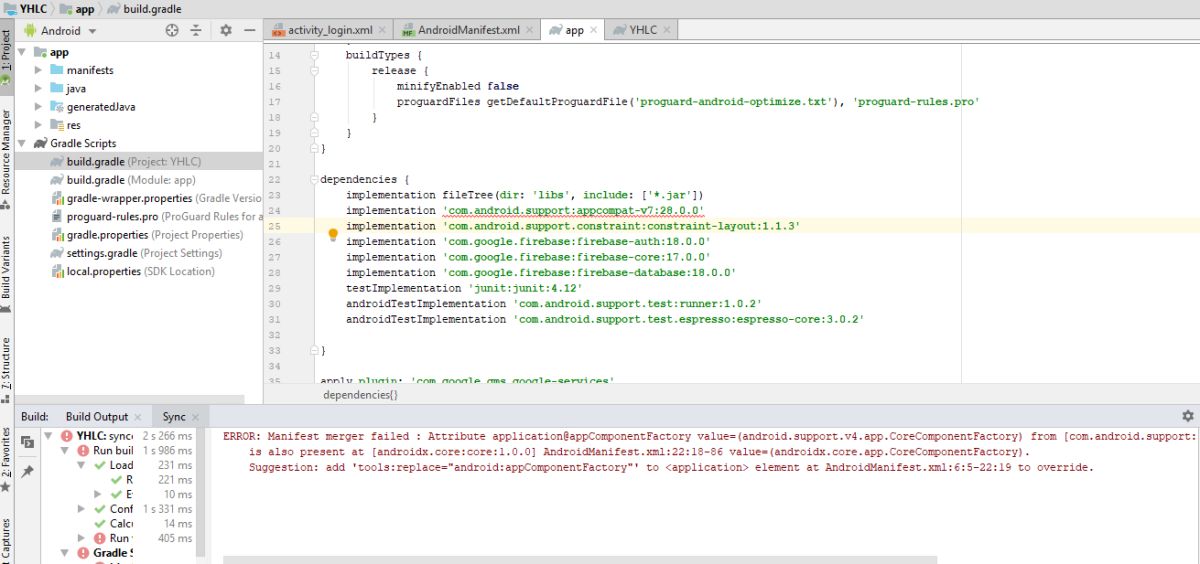Click the error icon beside YHLC sync
Screen dimensions: 1200x564
coord(66,436)
